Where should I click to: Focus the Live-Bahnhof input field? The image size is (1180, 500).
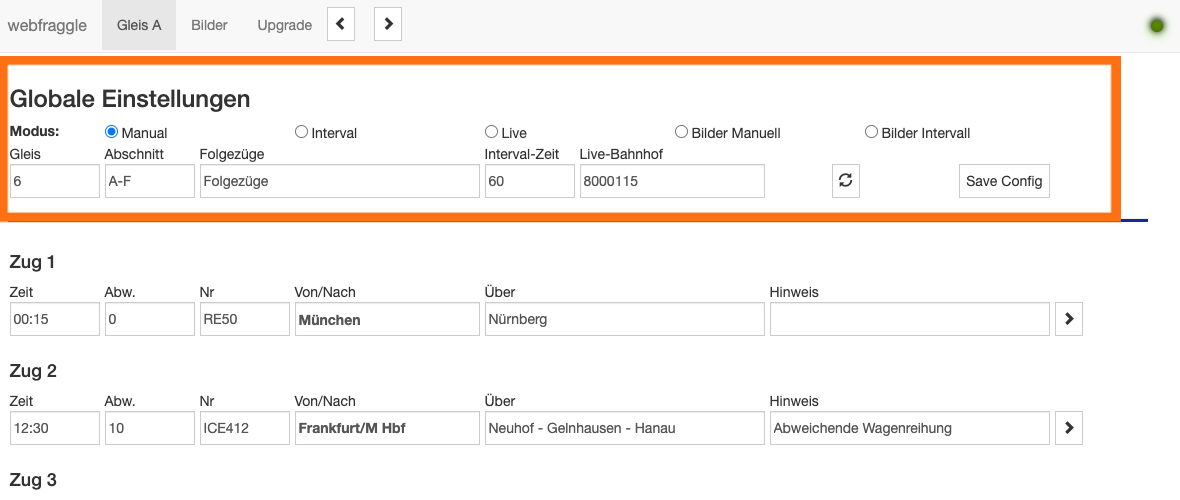[672, 182]
